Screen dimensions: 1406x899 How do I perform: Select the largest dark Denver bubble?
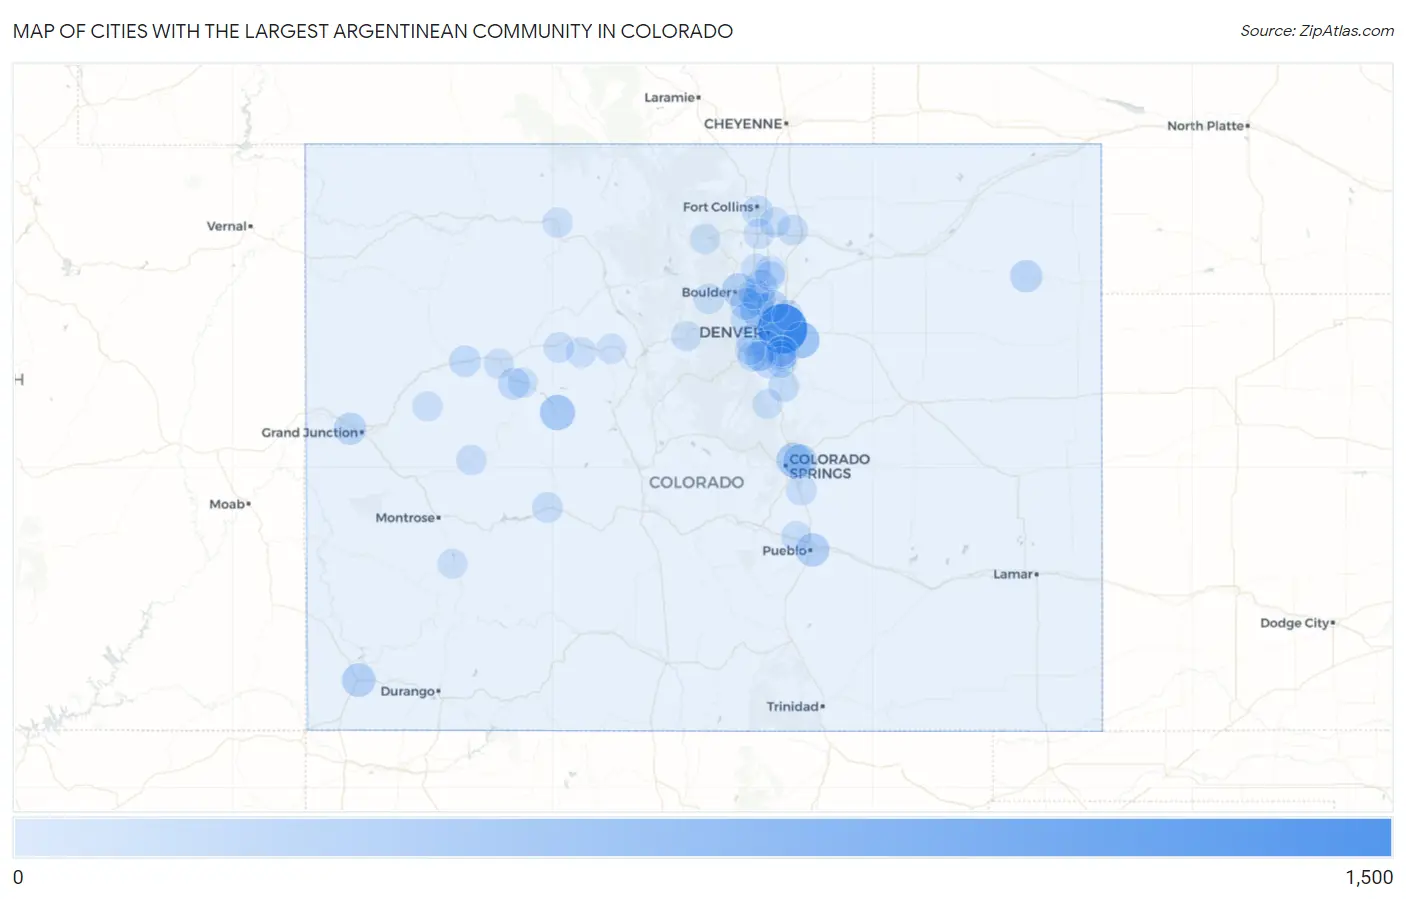click(782, 327)
